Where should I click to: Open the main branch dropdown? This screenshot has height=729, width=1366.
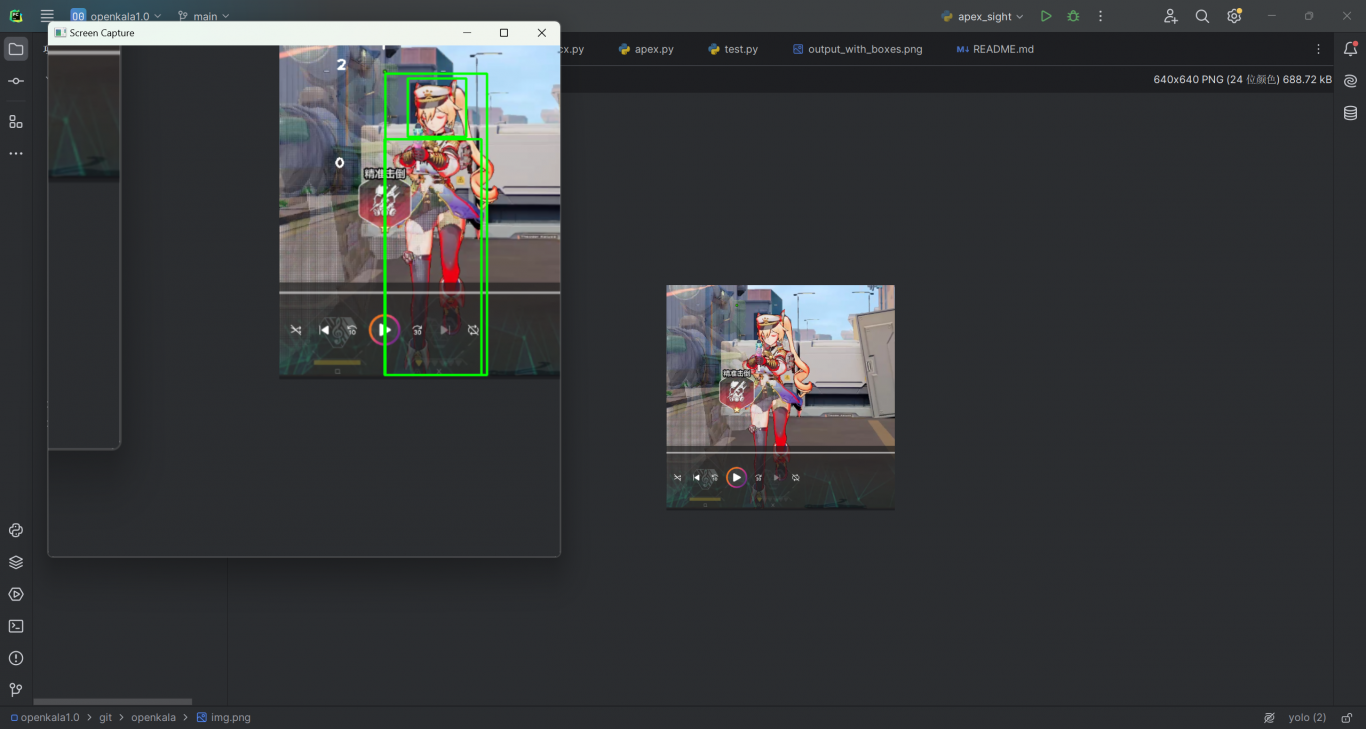(203, 16)
